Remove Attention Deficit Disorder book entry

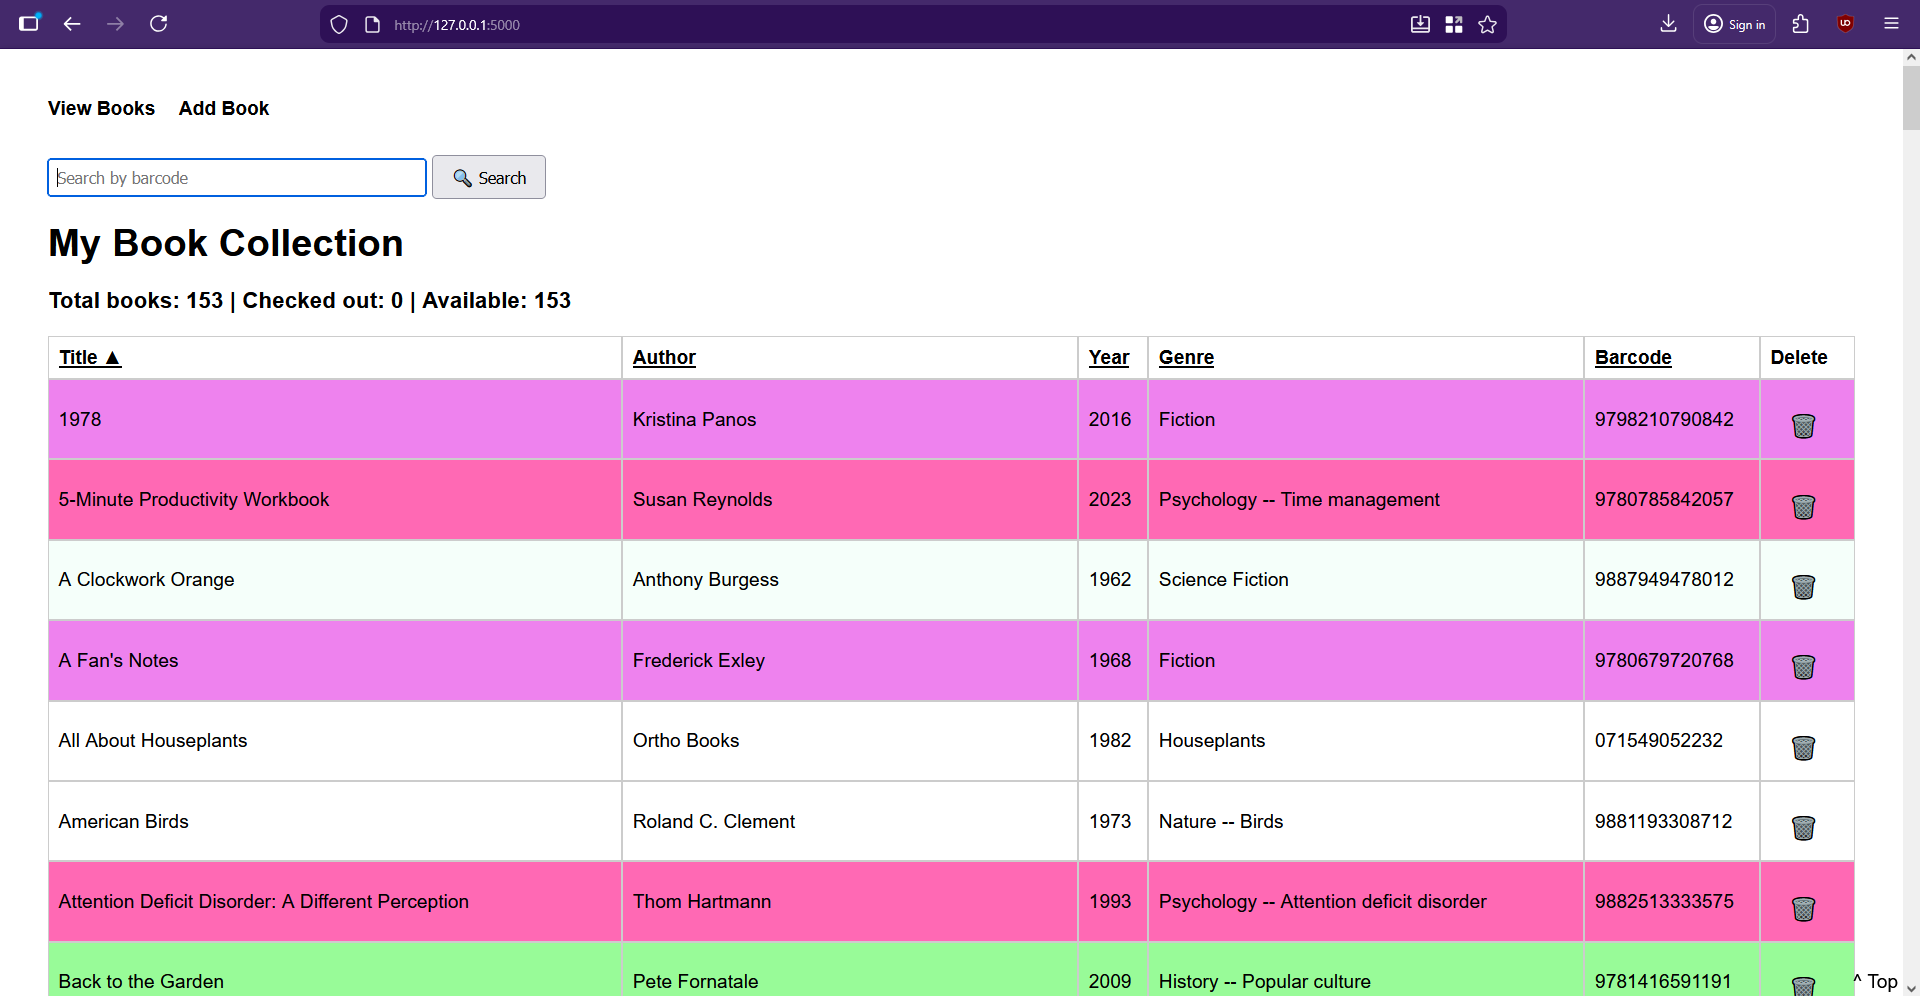tap(1803, 909)
